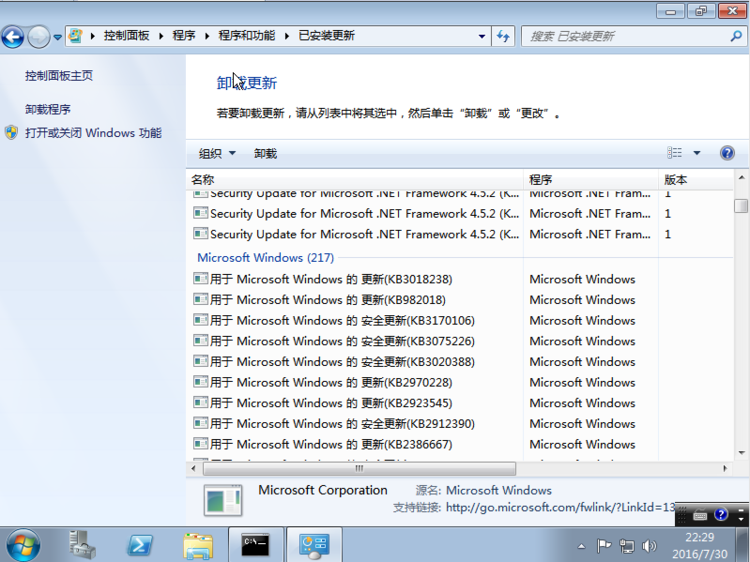
Task: Open the Windows Start orb
Action: click(x=22, y=546)
